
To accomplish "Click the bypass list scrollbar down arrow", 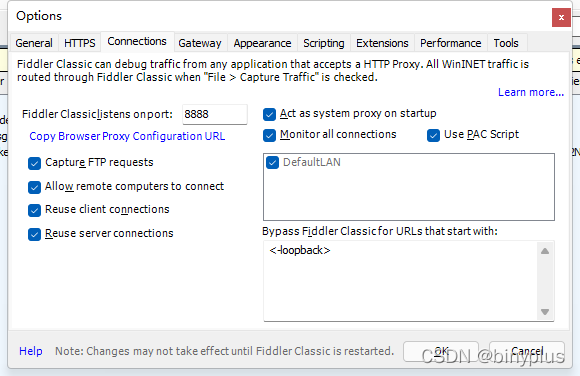I will point(545,312).
